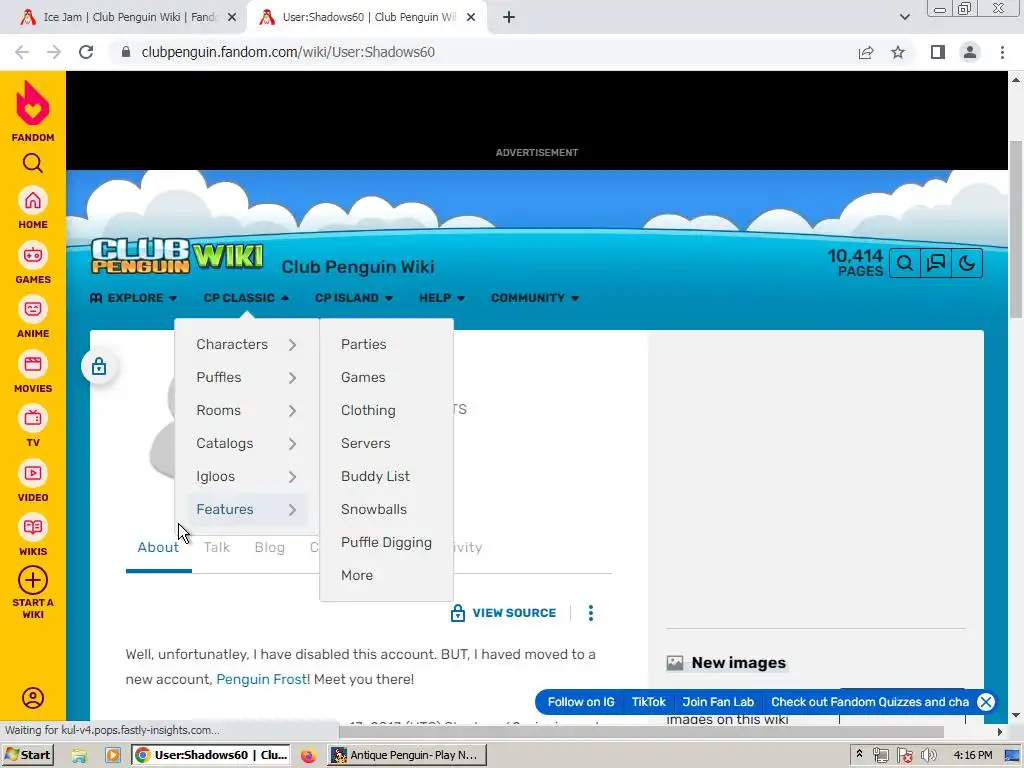This screenshot has height=768, width=1024.
Task: Open Wikis section in Fandom sidebar
Action: (33, 536)
